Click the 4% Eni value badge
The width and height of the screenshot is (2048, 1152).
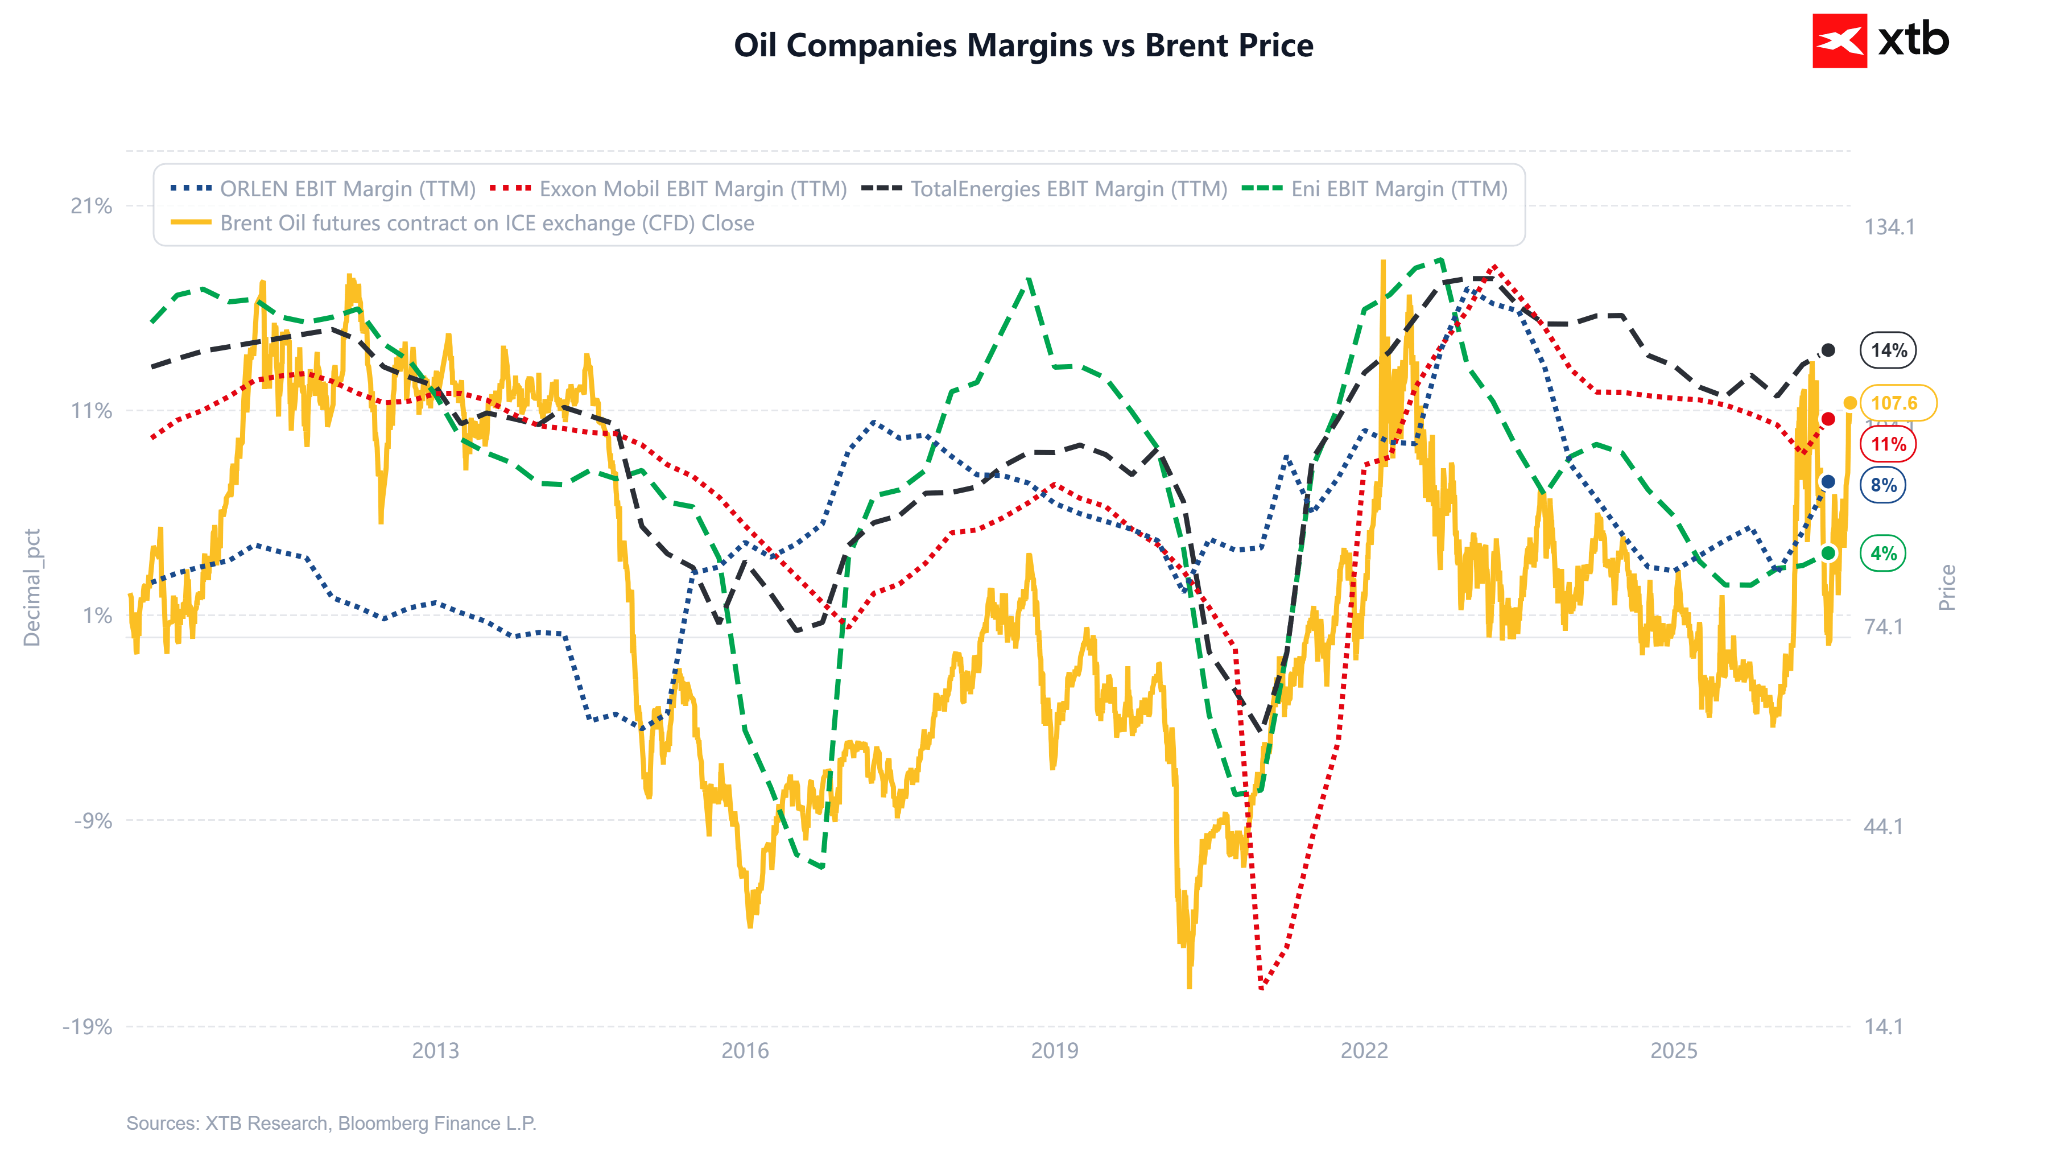pos(1883,553)
